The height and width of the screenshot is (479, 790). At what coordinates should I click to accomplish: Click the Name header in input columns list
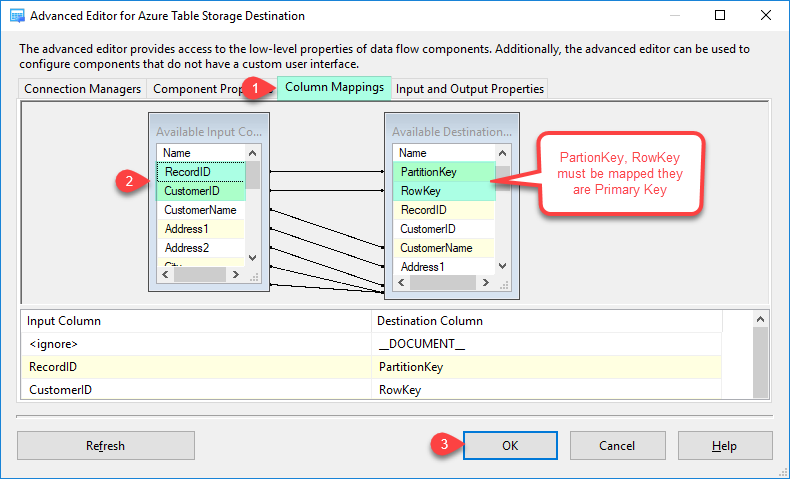point(201,153)
